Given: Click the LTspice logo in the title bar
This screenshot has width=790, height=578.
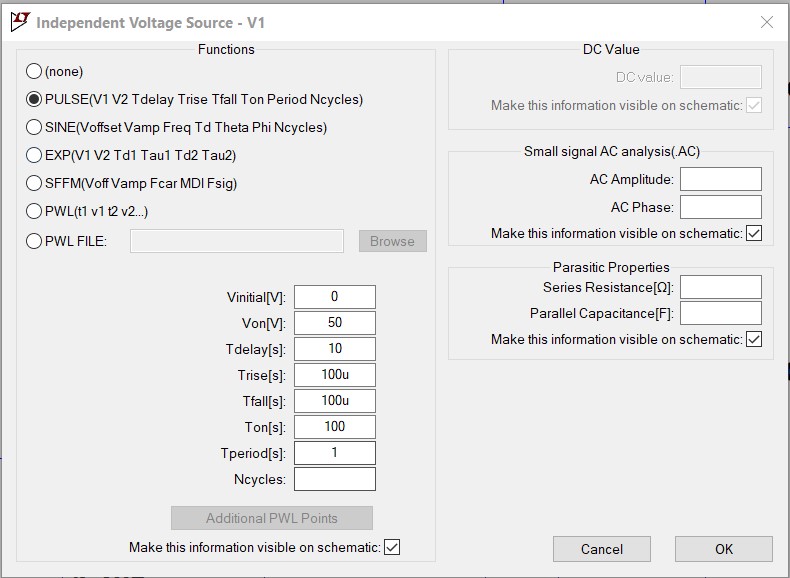Looking at the screenshot, I should pyautogui.click(x=21, y=22).
